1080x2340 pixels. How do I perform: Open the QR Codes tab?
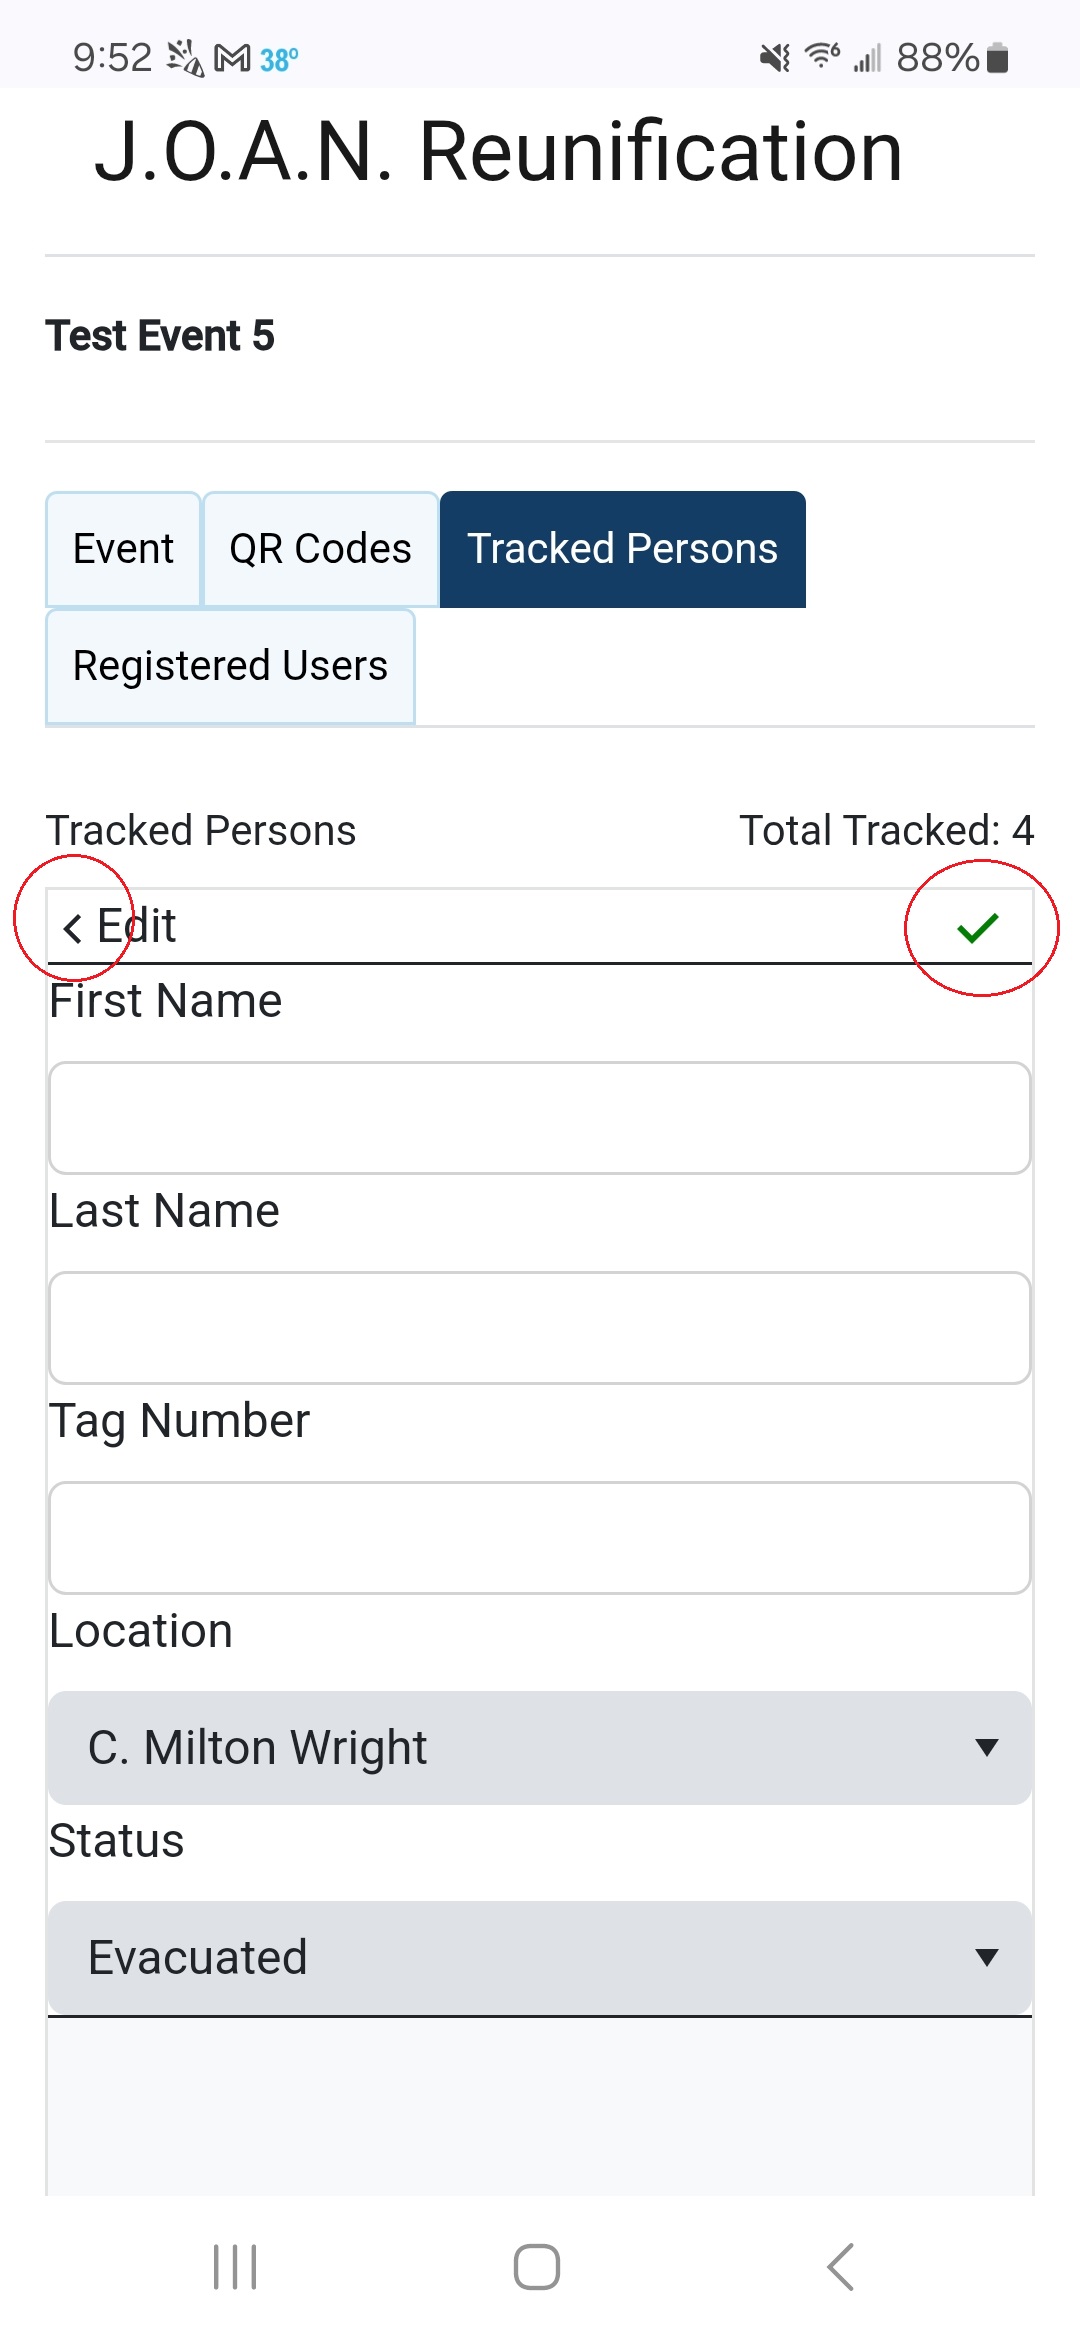coord(320,549)
